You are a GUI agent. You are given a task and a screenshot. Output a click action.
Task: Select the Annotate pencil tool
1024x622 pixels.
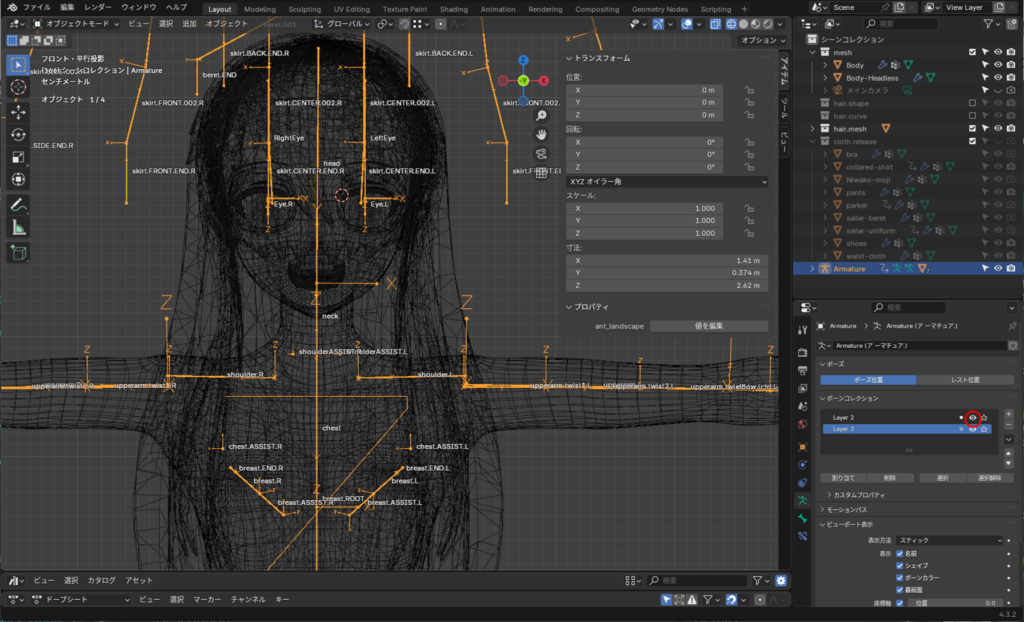(x=18, y=204)
